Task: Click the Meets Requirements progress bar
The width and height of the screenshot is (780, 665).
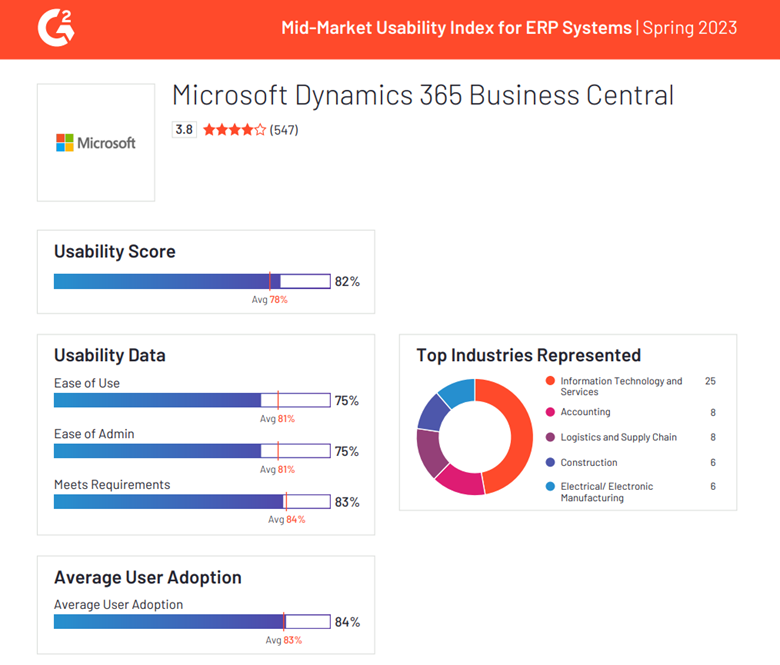Action: click(x=192, y=501)
